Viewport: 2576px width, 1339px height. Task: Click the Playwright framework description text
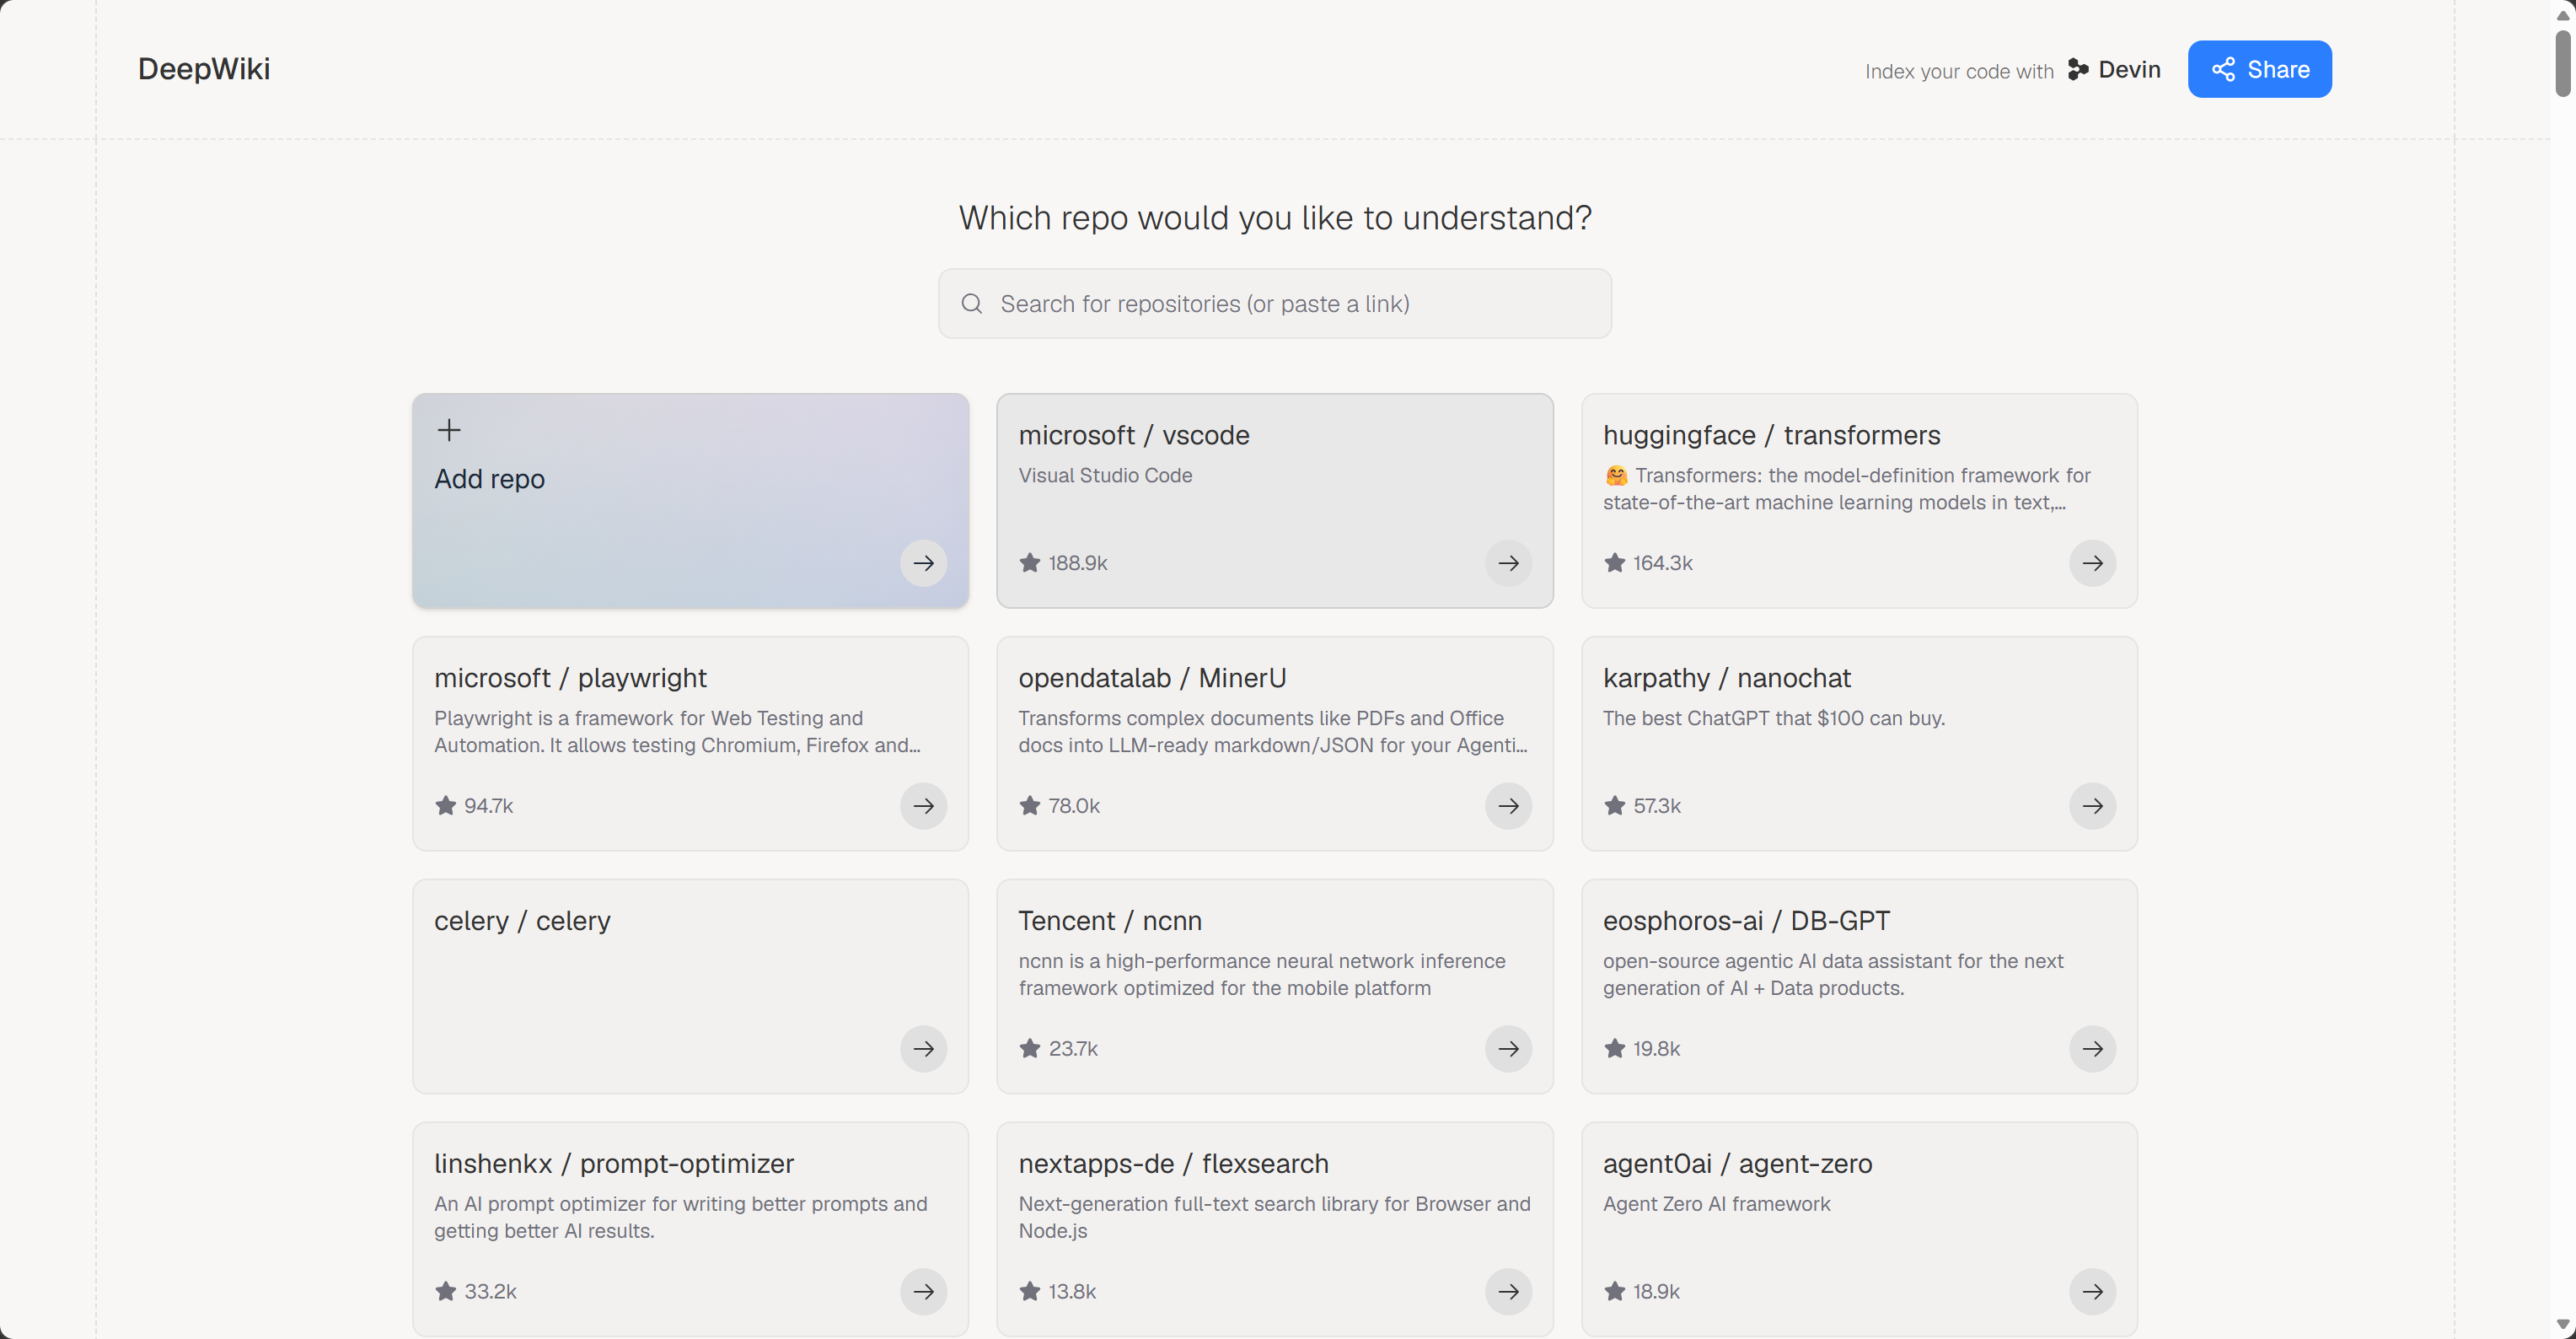[677, 732]
